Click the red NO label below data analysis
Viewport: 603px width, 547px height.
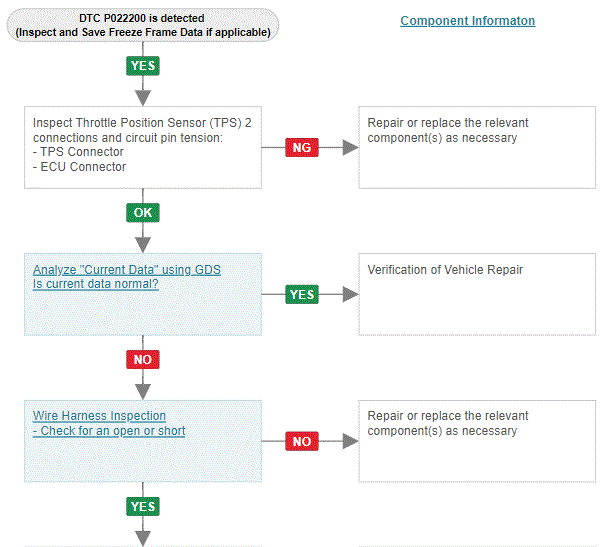coord(143,359)
